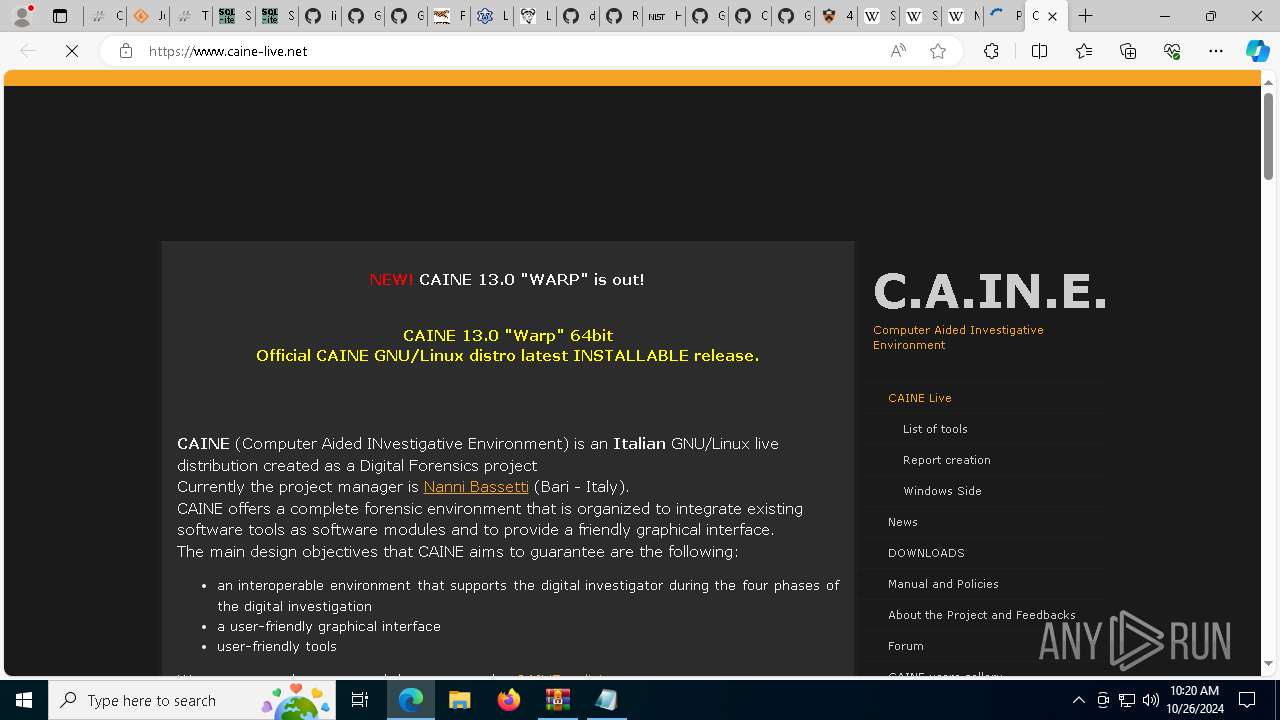Open the Forum sidebar link

(x=905, y=646)
